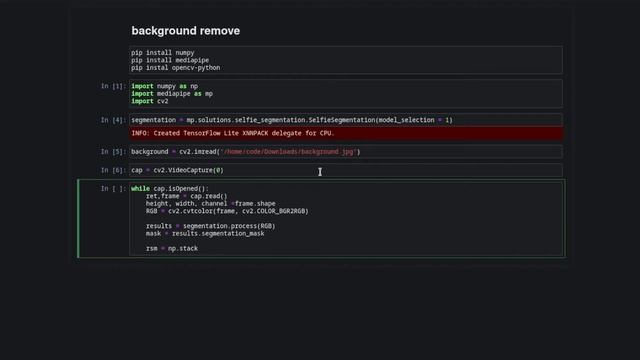The width and height of the screenshot is (640, 360).
Task: Click the TensorFlow Lite XNNPACK info output
Action: 346,133
